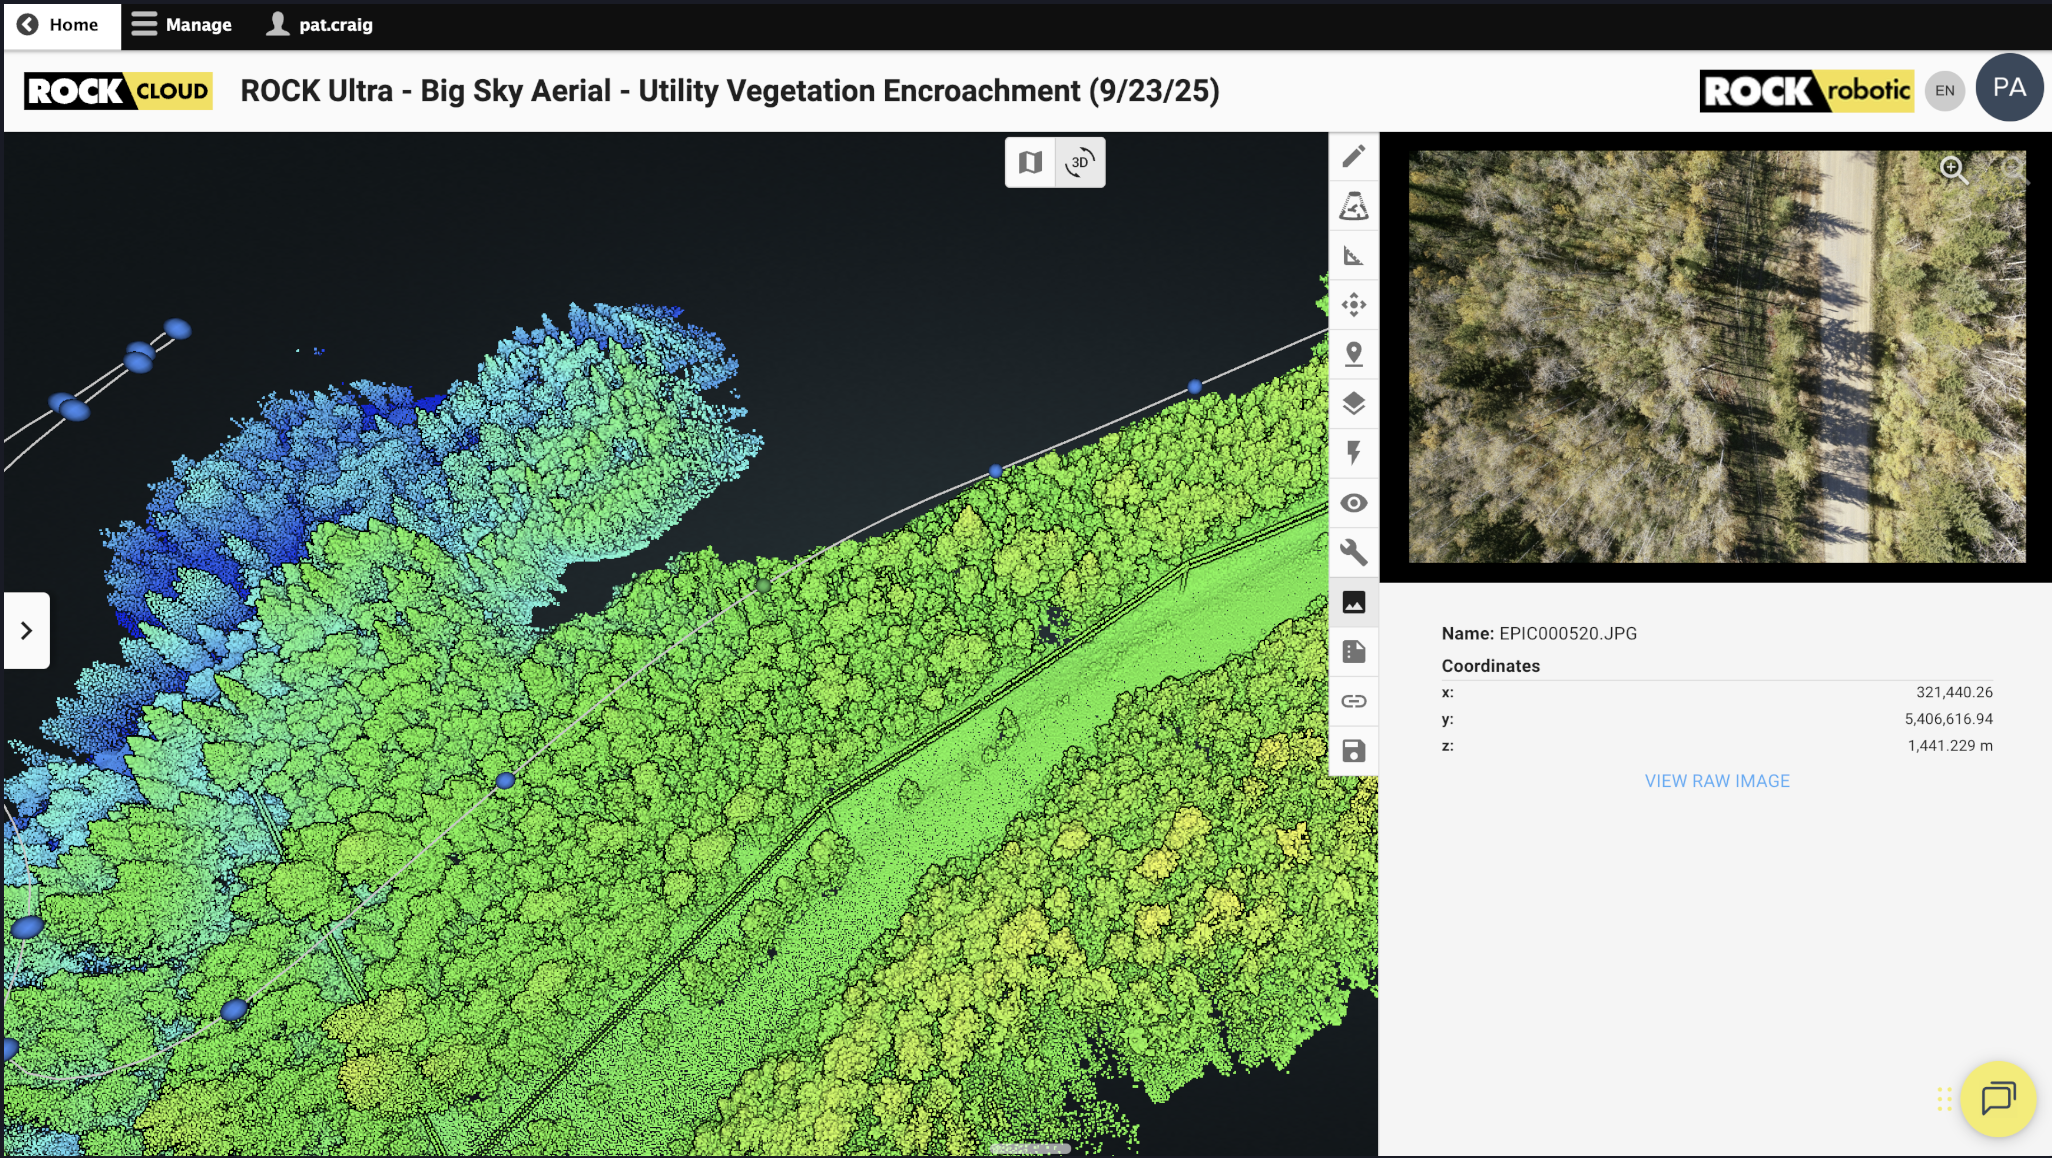Click the VIEW RAW IMAGE link
The width and height of the screenshot is (2052, 1158).
(x=1717, y=781)
